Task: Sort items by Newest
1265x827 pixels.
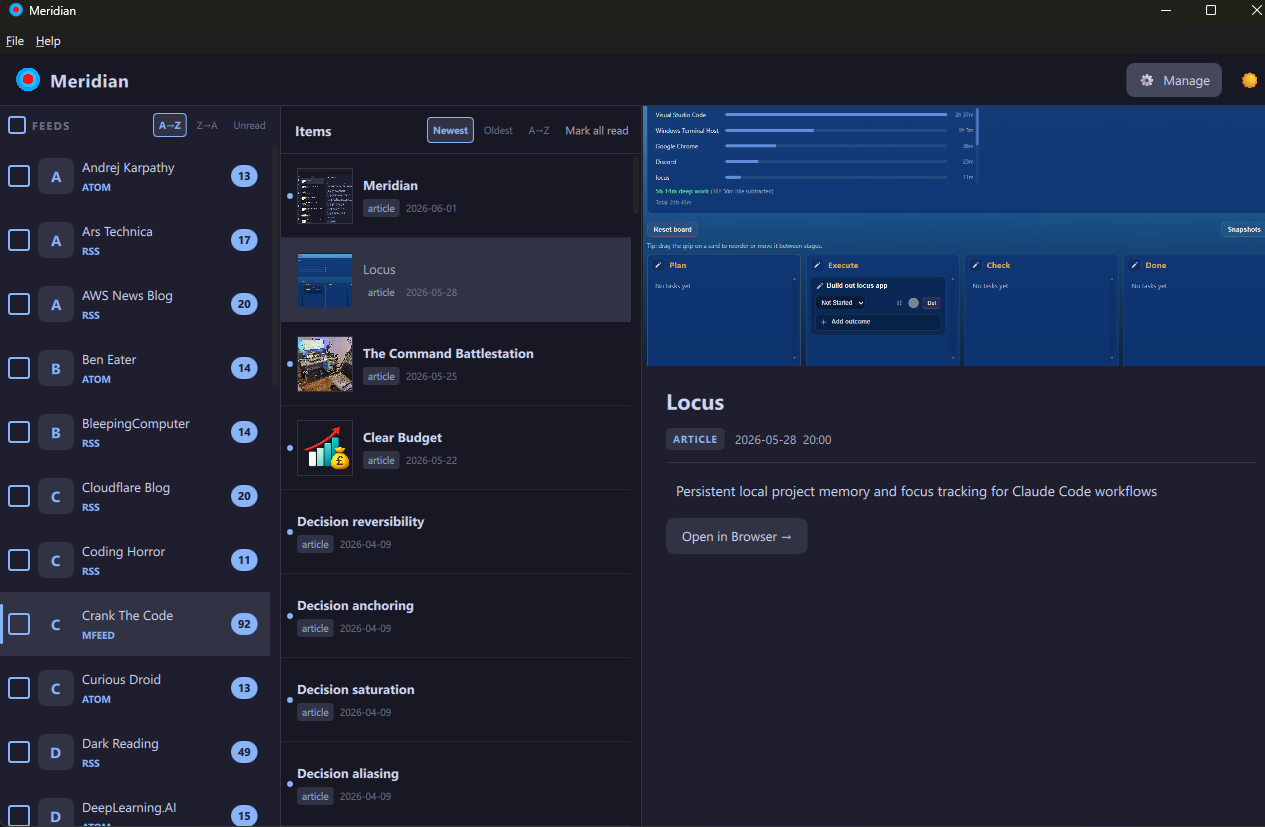Action: (450, 130)
